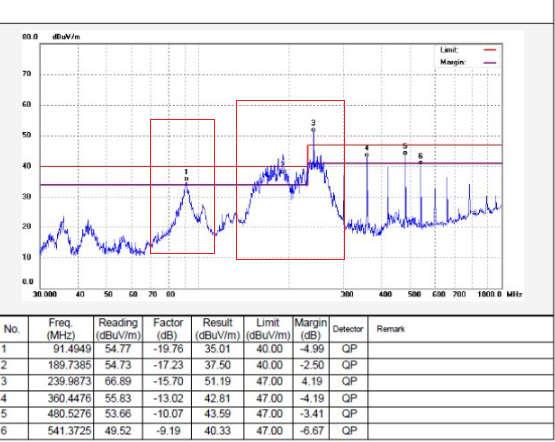Click the '30.000' x-axis start label
This screenshot has height=442, width=555.
point(45,294)
